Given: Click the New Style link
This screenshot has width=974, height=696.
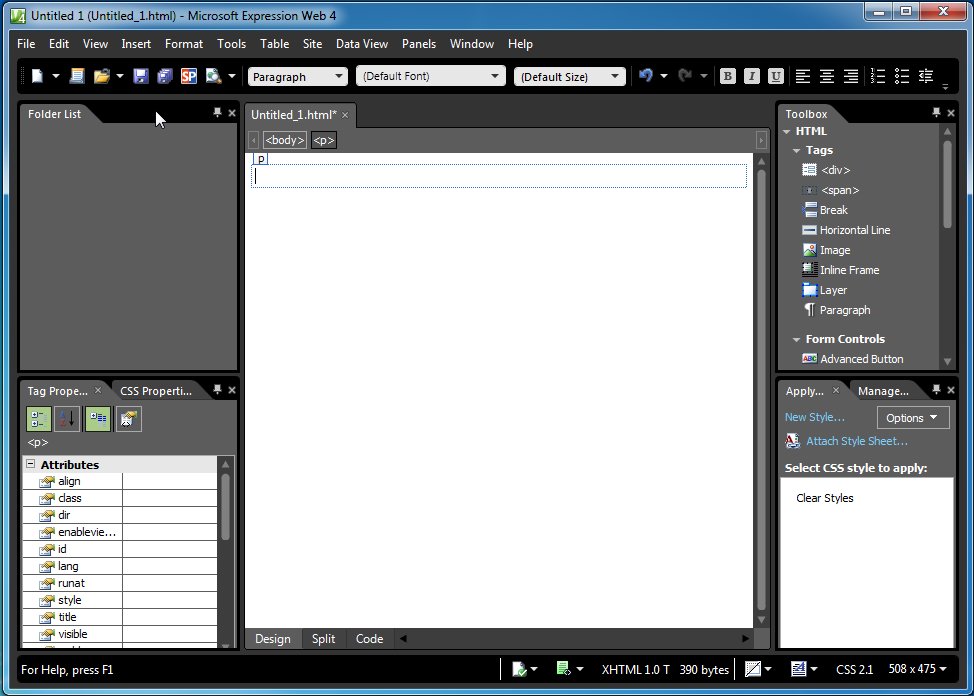Looking at the screenshot, I should [814, 417].
